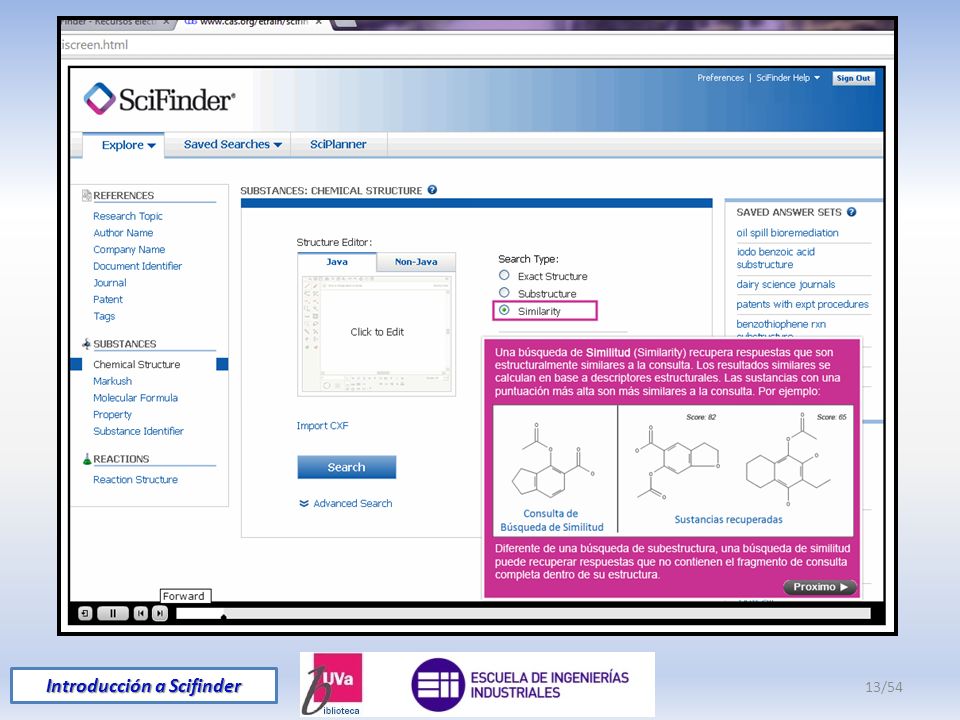Click the Substances section icon
Image resolution: width=960 pixels, height=720 pixels.
(86, 343)
